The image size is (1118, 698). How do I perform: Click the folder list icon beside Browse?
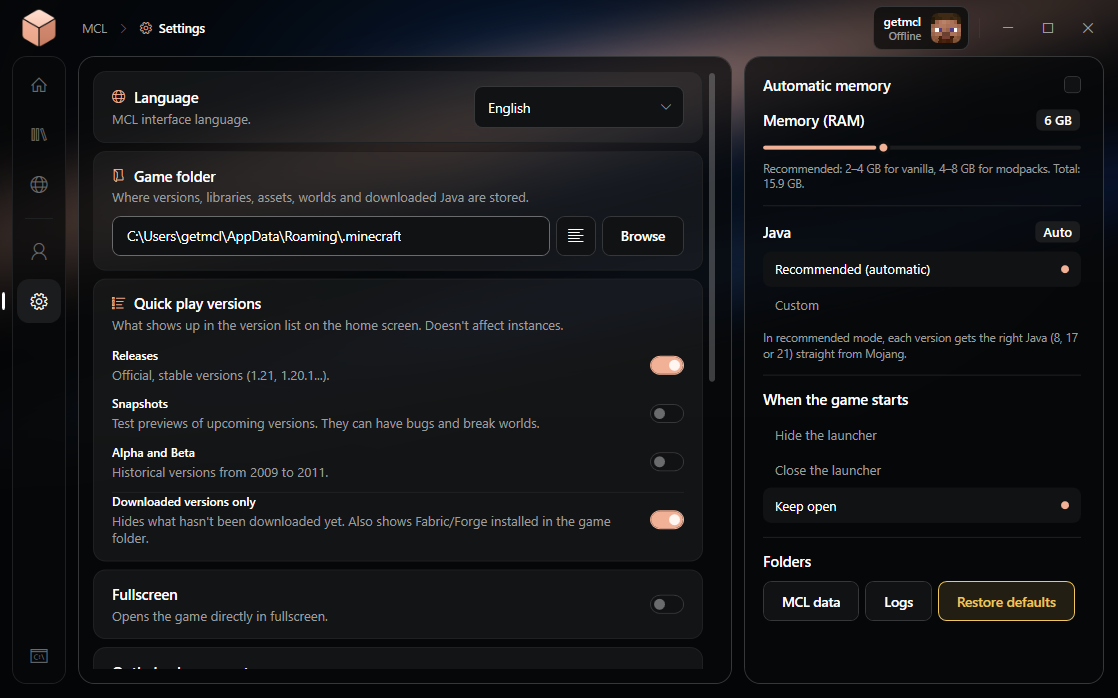pyautogui.click(x=575, y=236)
